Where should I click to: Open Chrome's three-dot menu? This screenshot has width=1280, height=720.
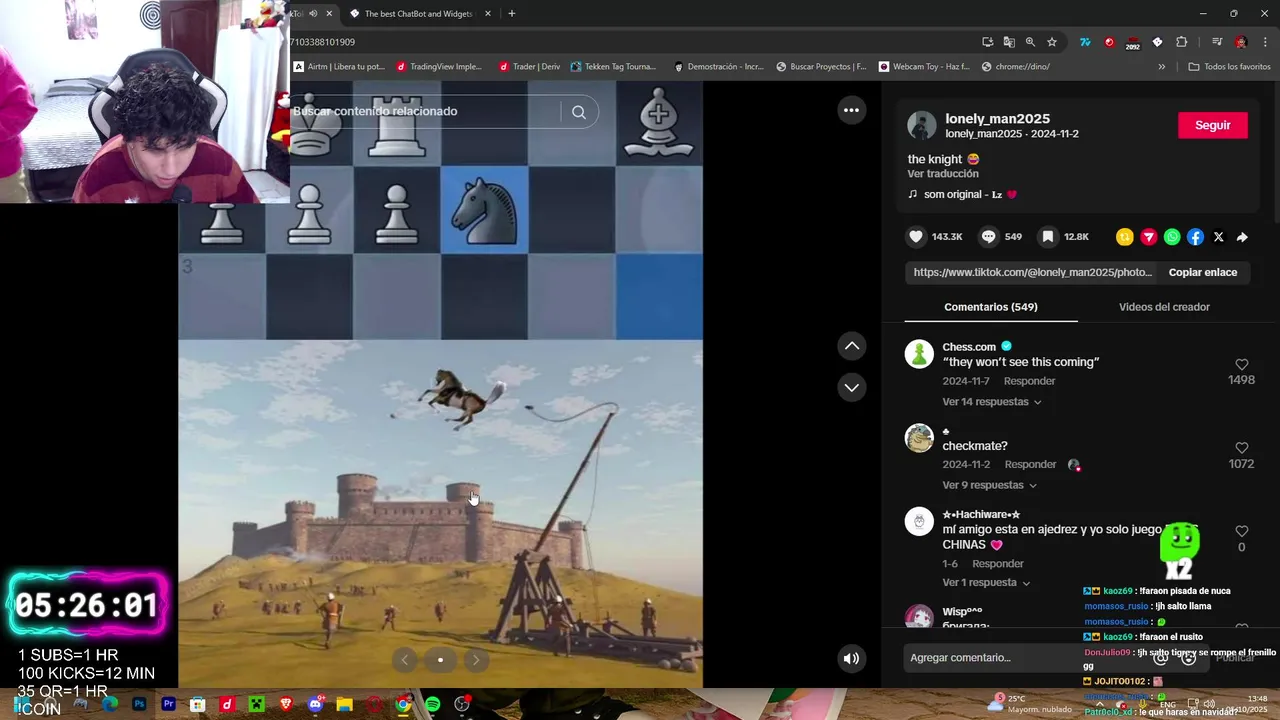(1265, 42)
